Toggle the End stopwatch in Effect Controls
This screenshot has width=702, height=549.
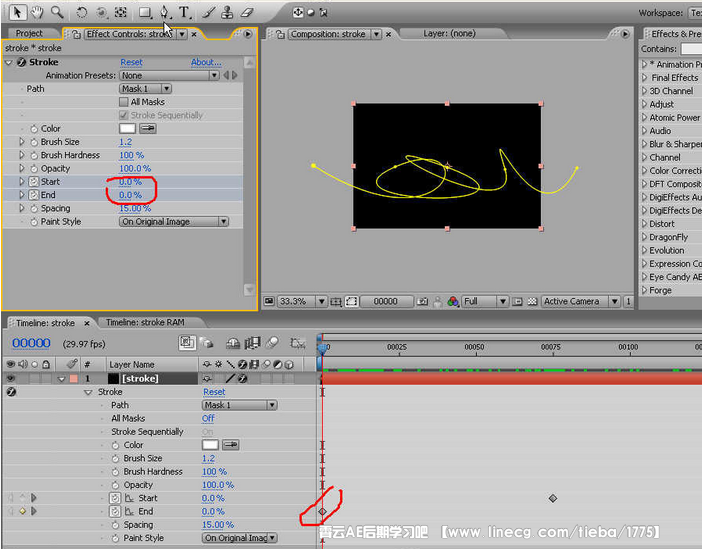pyautogui.click(x=34, y=195)
